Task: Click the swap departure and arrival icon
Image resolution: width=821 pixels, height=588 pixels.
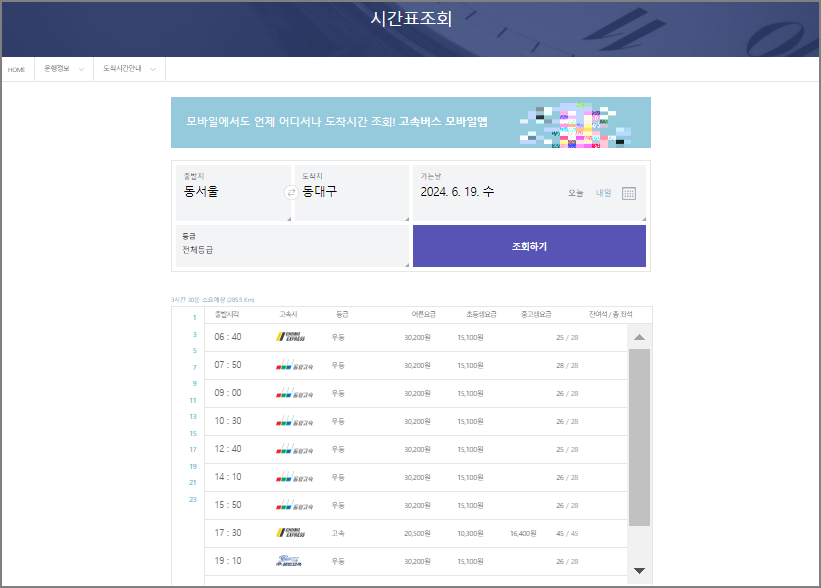Action: (x=290, y=193)
